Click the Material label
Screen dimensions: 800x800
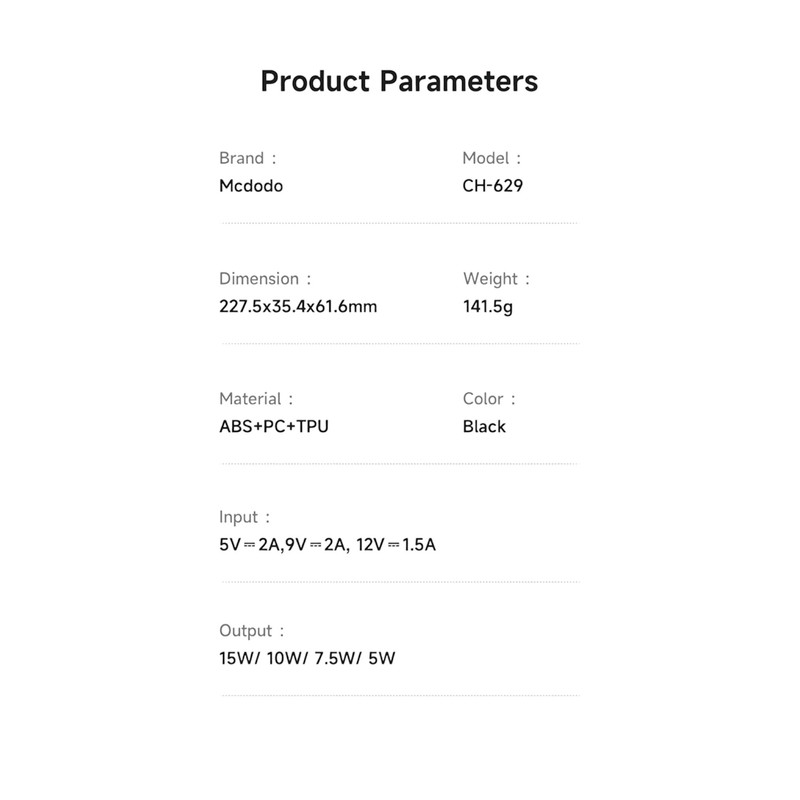tap(251, 399)
